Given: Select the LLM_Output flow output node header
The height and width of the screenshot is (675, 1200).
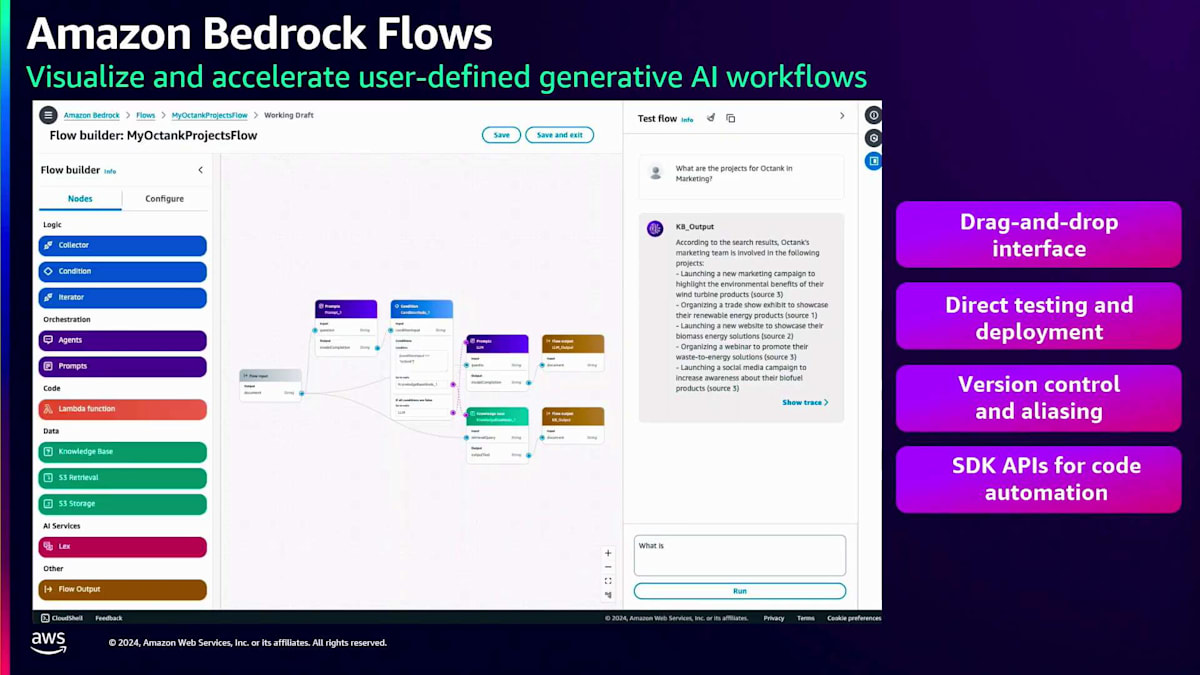Looking at the screenshot, I should point(573,344).
